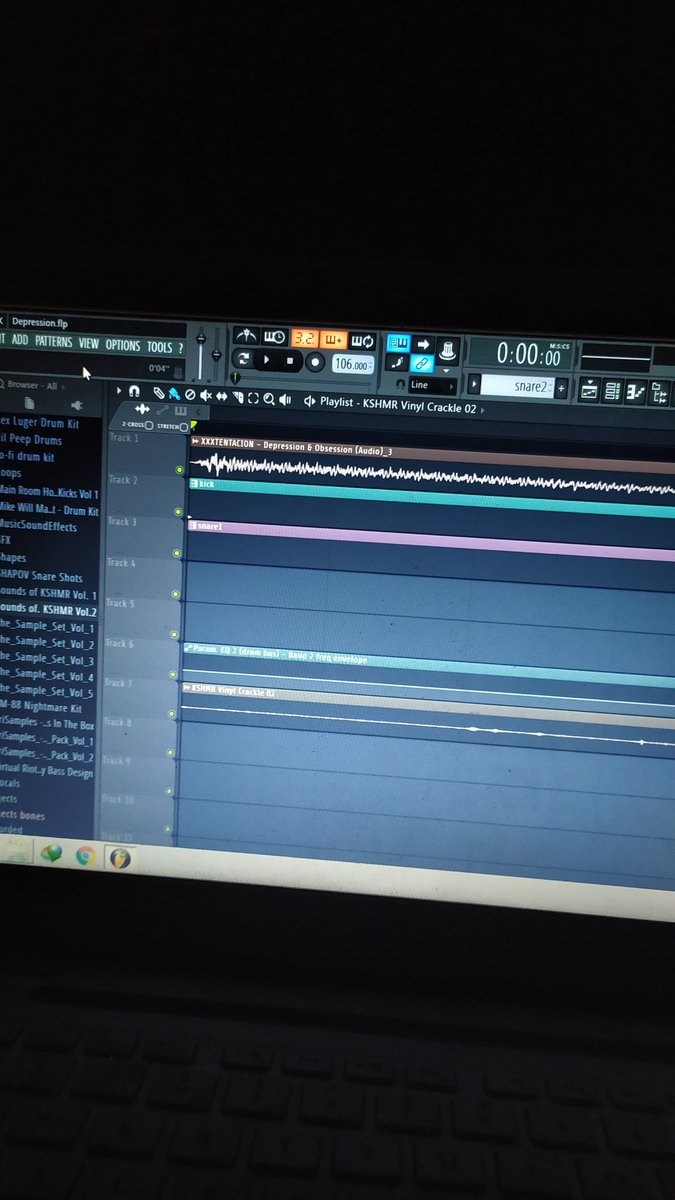Toggle the overdub blend recording button
This screenshot has height=1200, width=675.
coord(334,340)
